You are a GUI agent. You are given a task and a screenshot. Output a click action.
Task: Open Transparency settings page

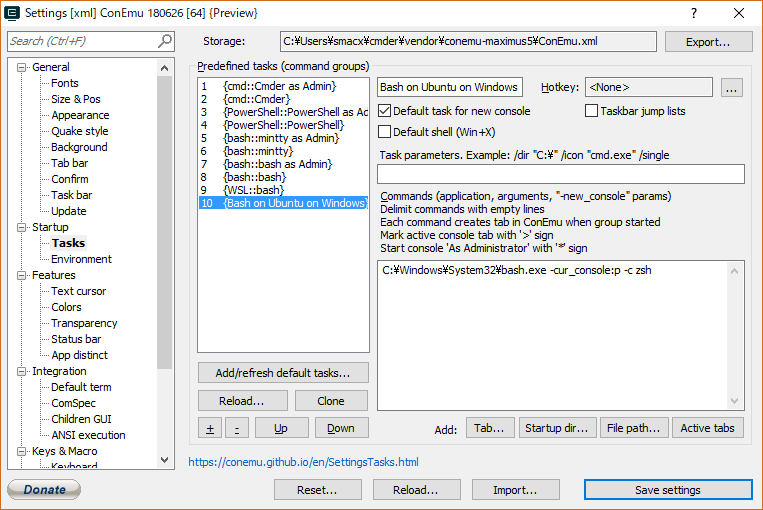(84, 323)
